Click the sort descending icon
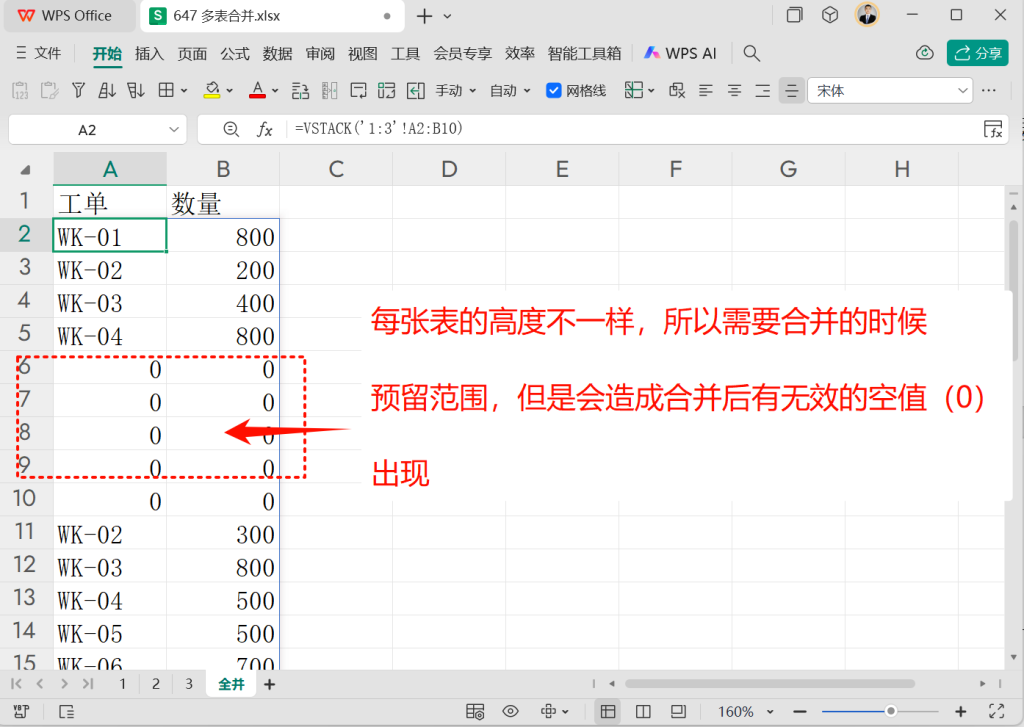This screenshot has width=1024, height=727. pyautogui.click(x=136, y=90)
